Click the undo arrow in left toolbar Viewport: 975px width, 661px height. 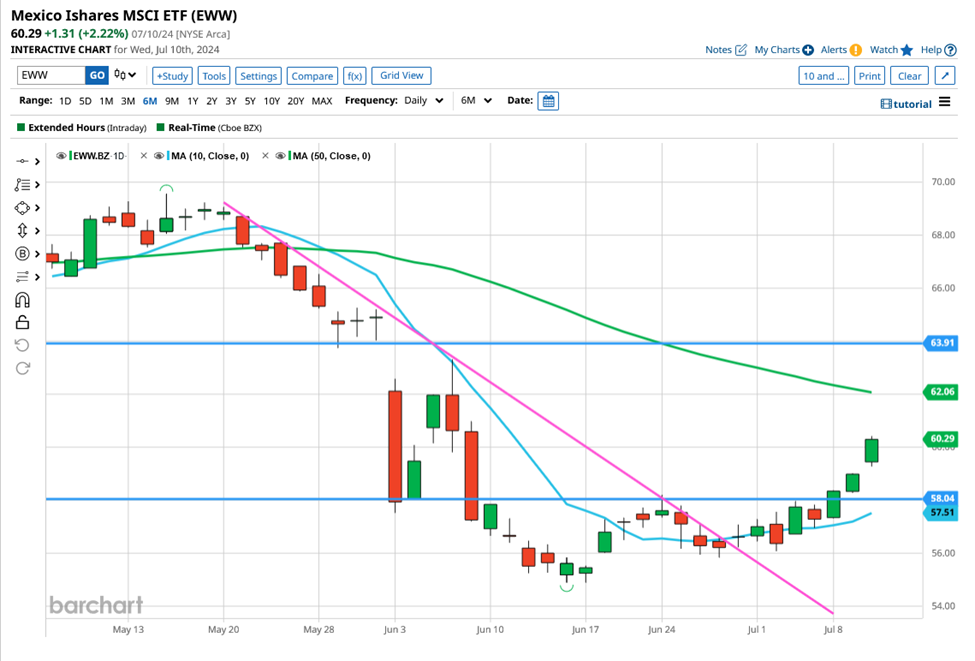tap(22, 345)
